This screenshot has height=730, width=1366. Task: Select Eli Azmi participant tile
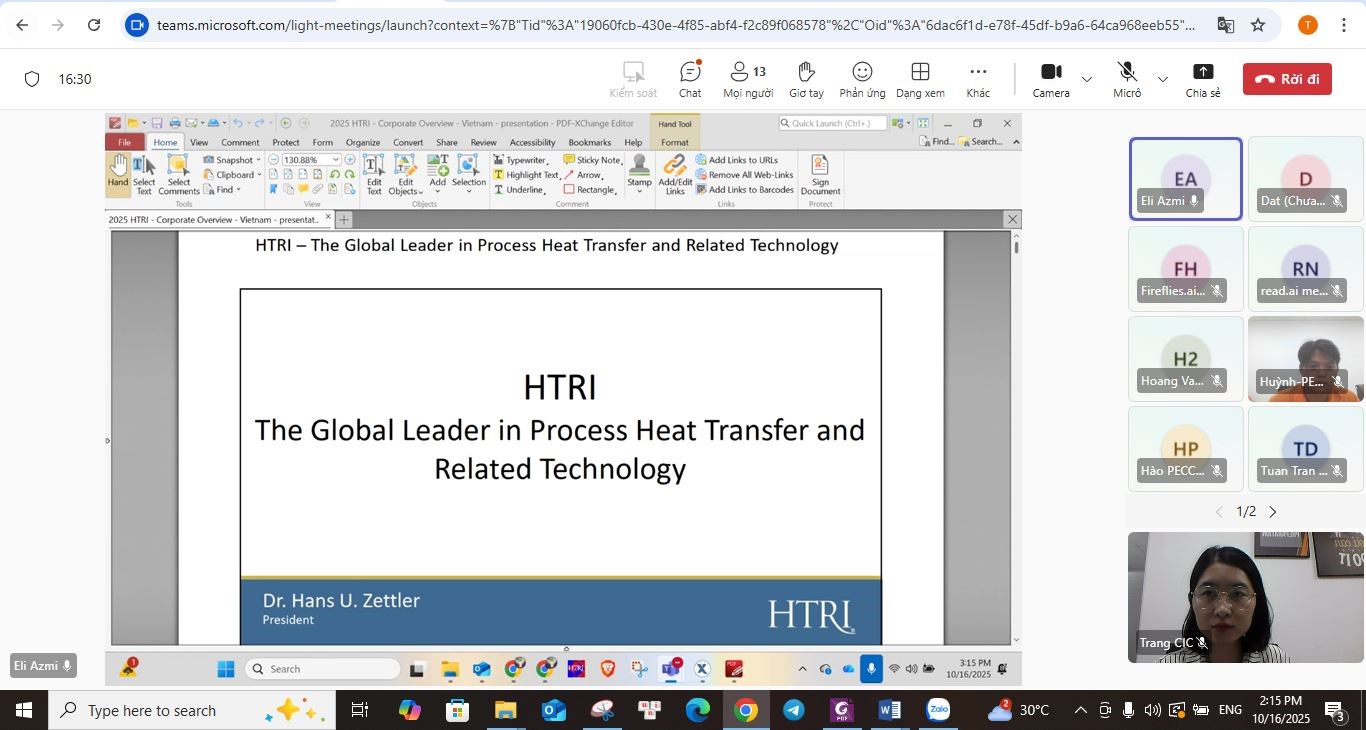pyautogui.click(x=1185, y=179)
